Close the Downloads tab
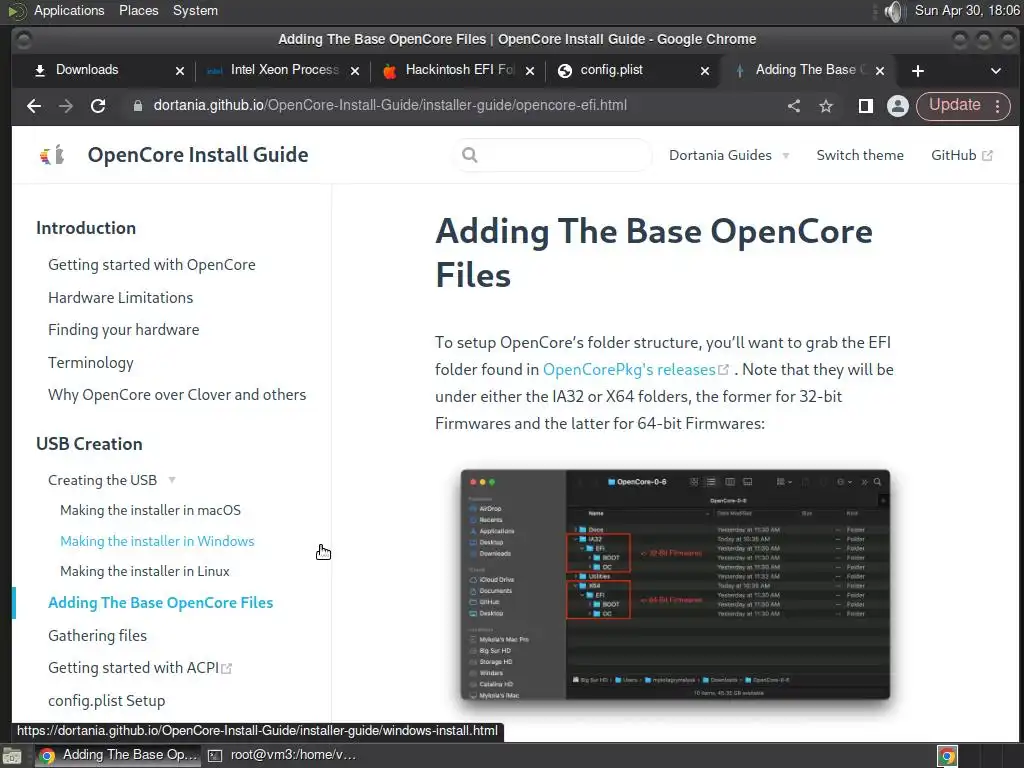The image size is (1024, 768). [180, 71]
